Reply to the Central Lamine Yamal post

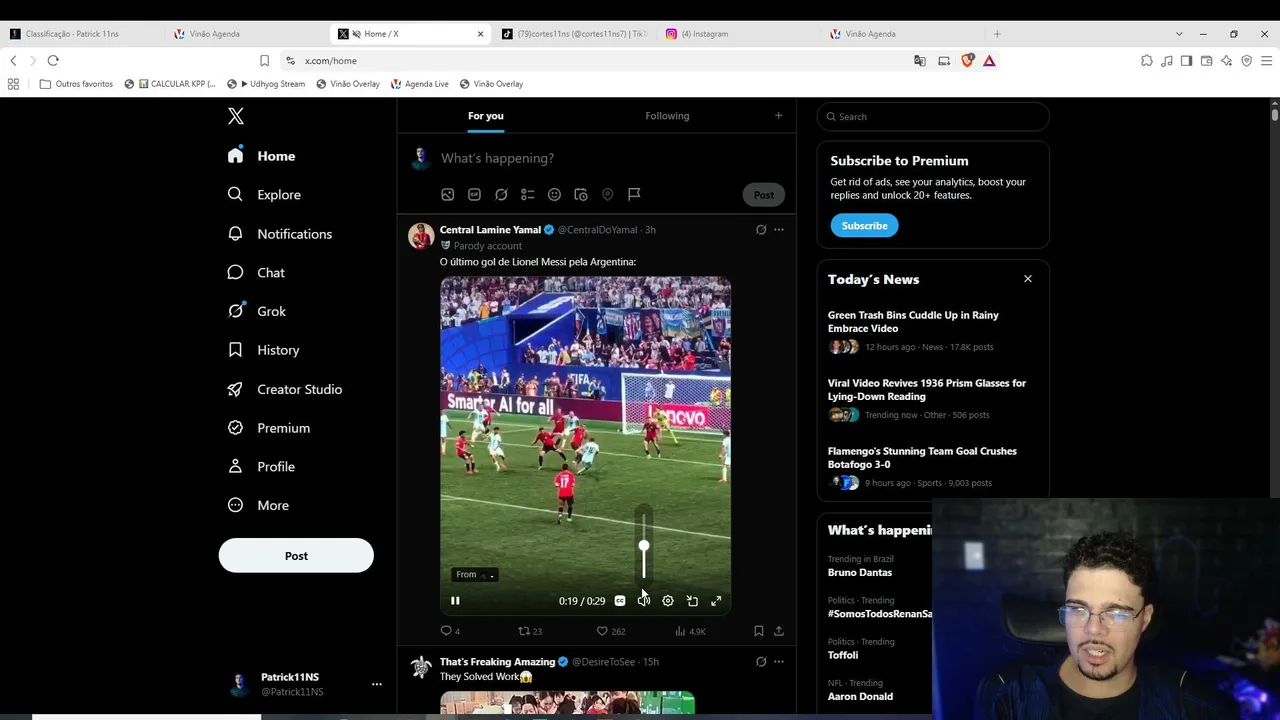click(x=450, y=631)
